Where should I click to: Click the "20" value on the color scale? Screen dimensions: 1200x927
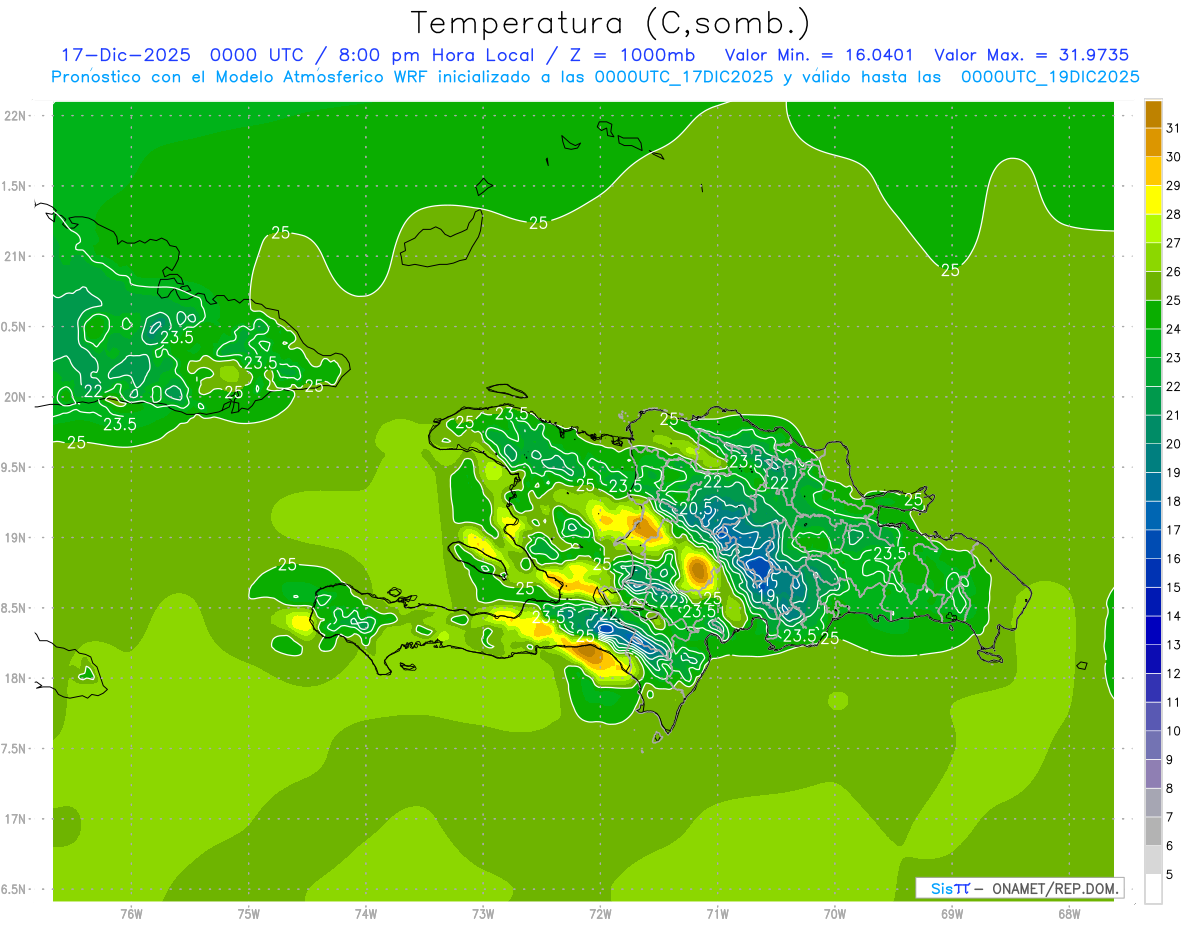(1174, 444)
